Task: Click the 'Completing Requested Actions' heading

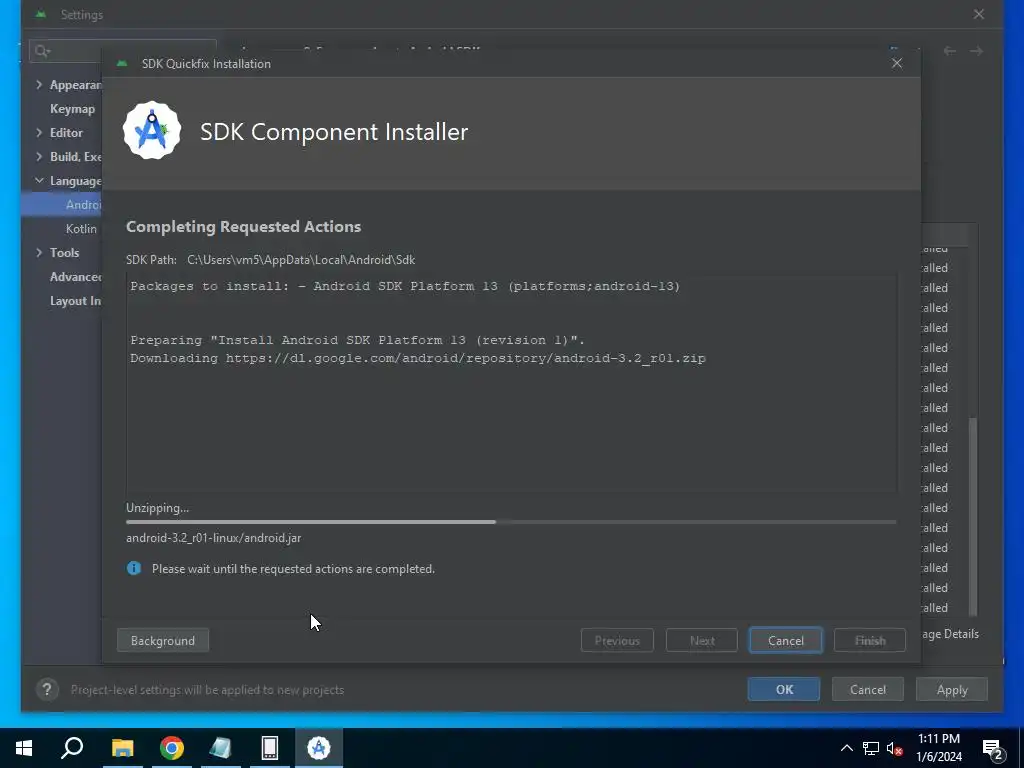Action: click(x=243, y=226)
